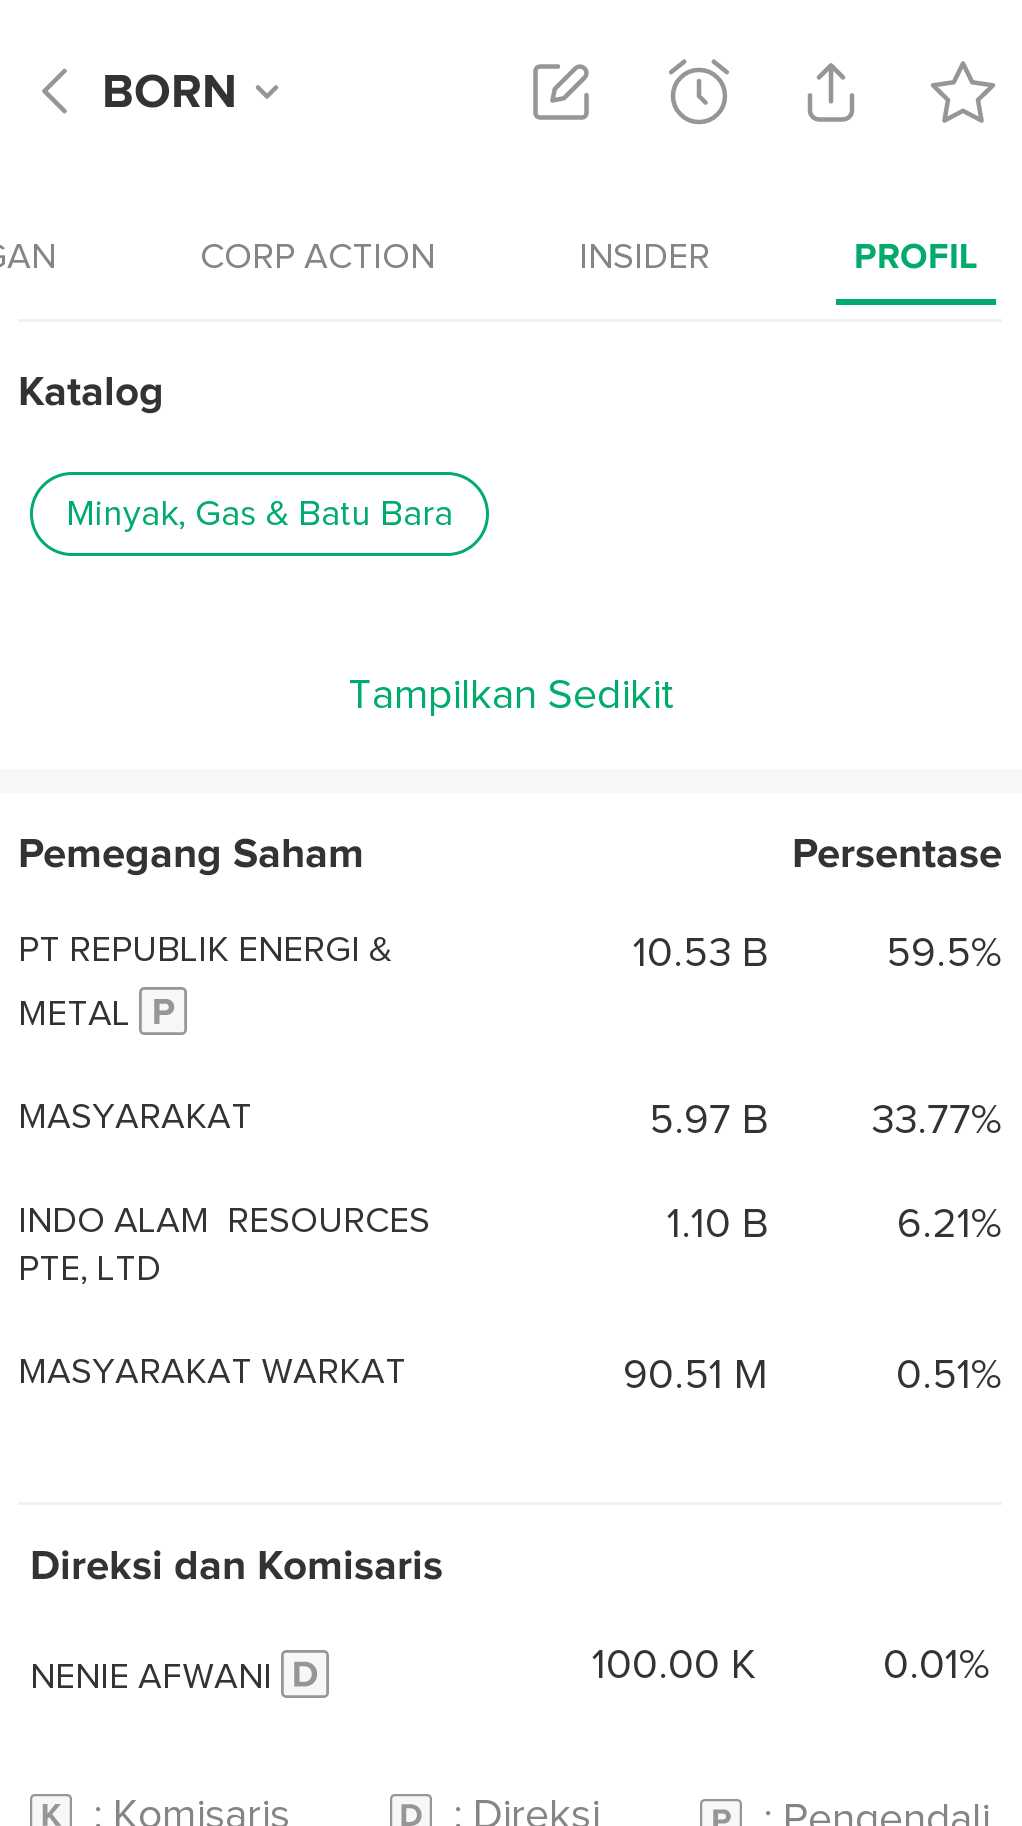
Task: Set a price alert with clock icon
Action: point(698,92)
